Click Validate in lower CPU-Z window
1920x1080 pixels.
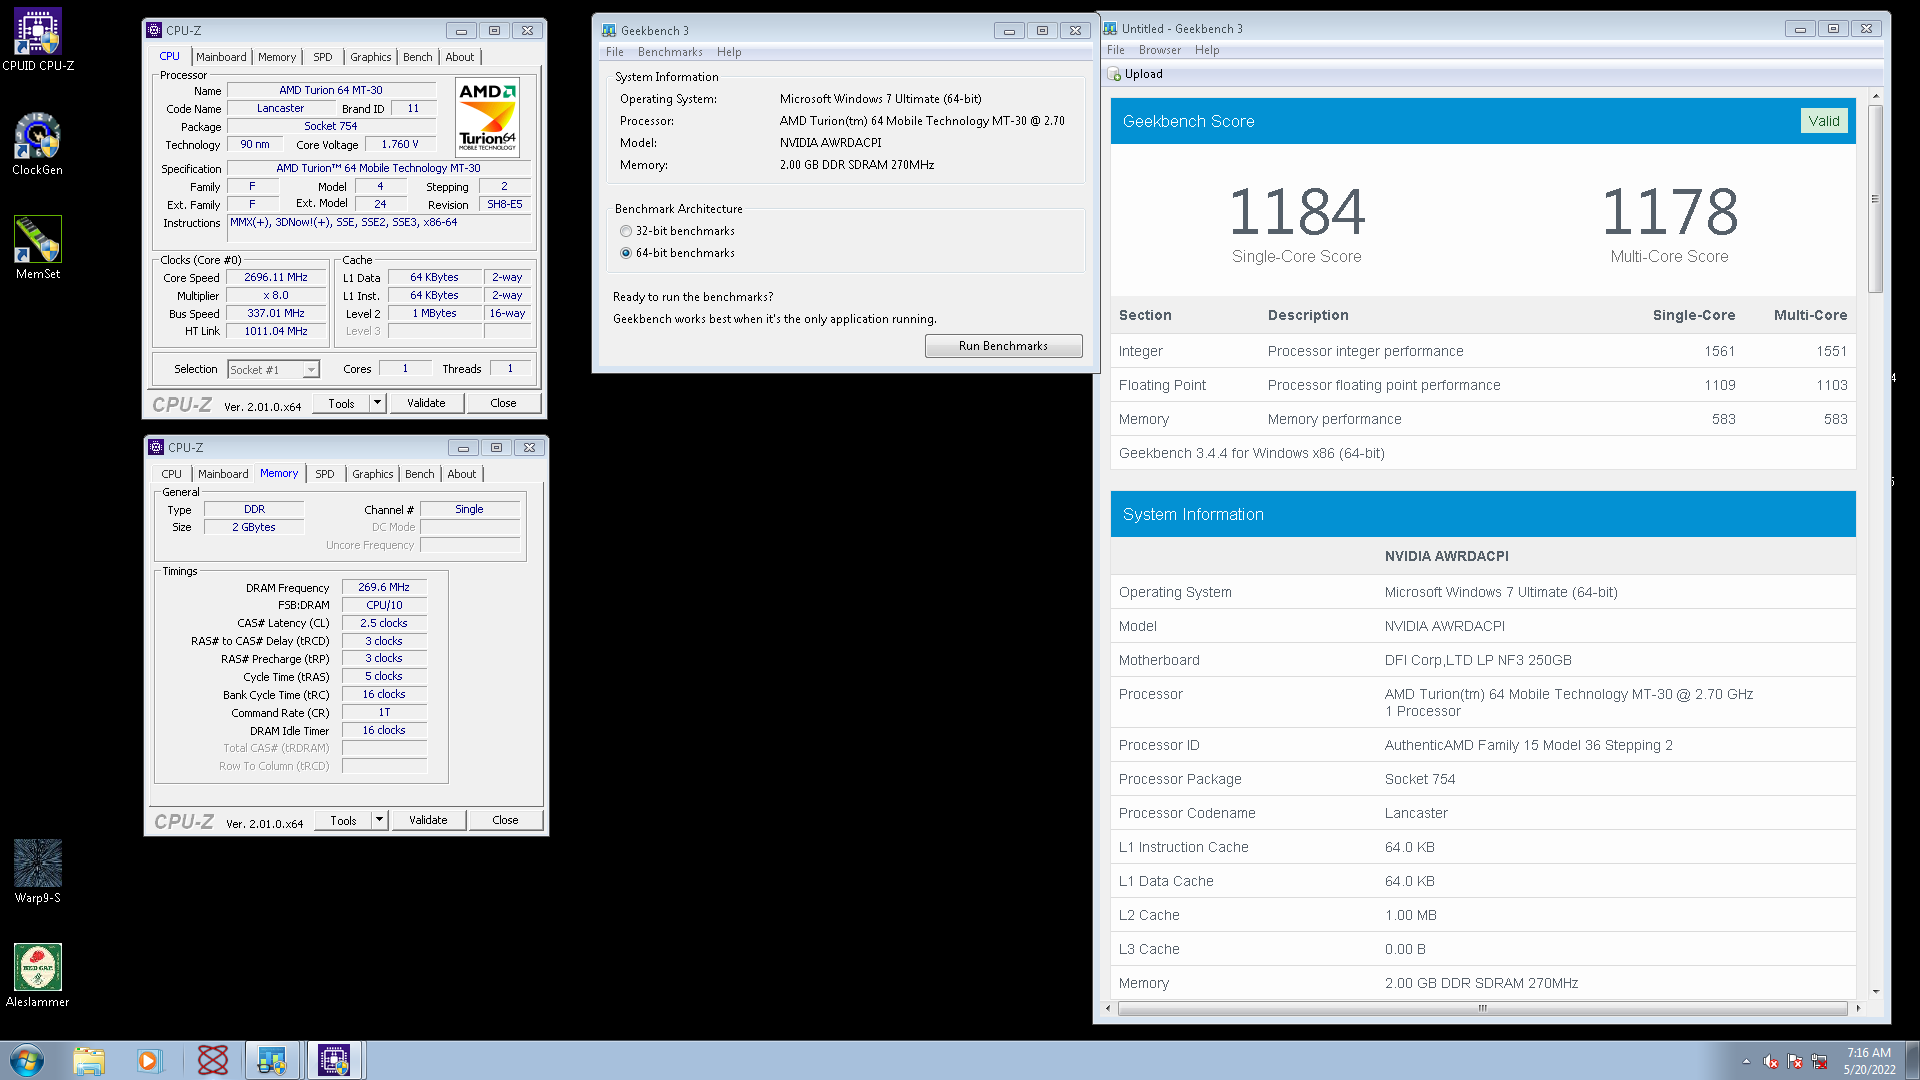point(428,820)
